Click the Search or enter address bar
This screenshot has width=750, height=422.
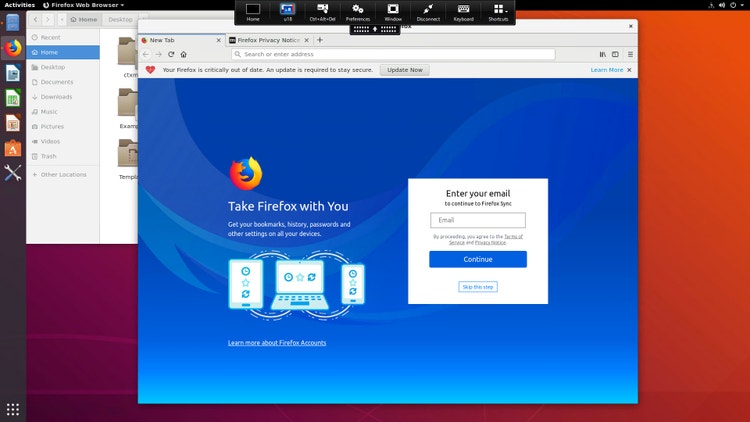tap(393, 54)
